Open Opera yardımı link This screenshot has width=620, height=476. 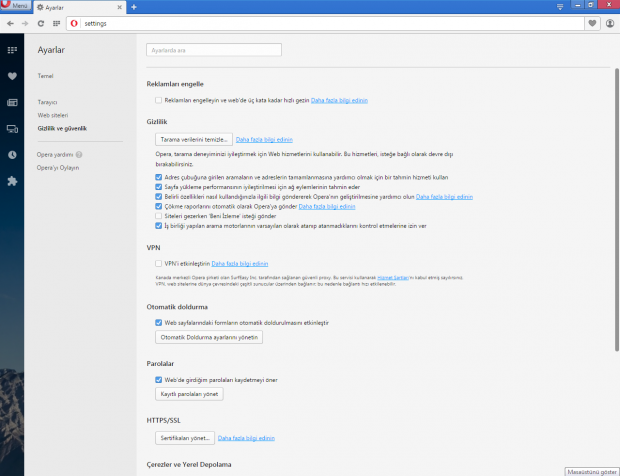click(55, 155)
